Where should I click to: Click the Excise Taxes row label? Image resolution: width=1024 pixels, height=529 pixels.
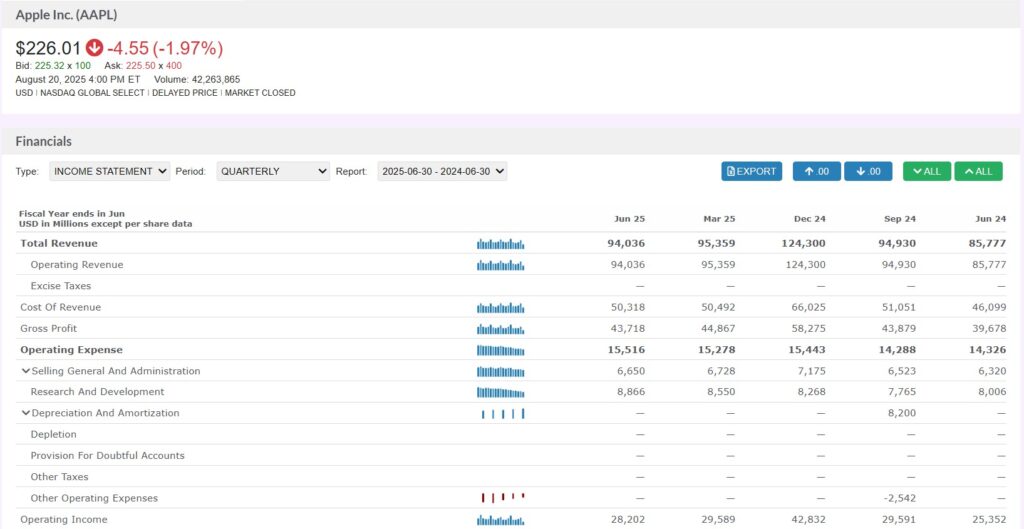(61, 286)
